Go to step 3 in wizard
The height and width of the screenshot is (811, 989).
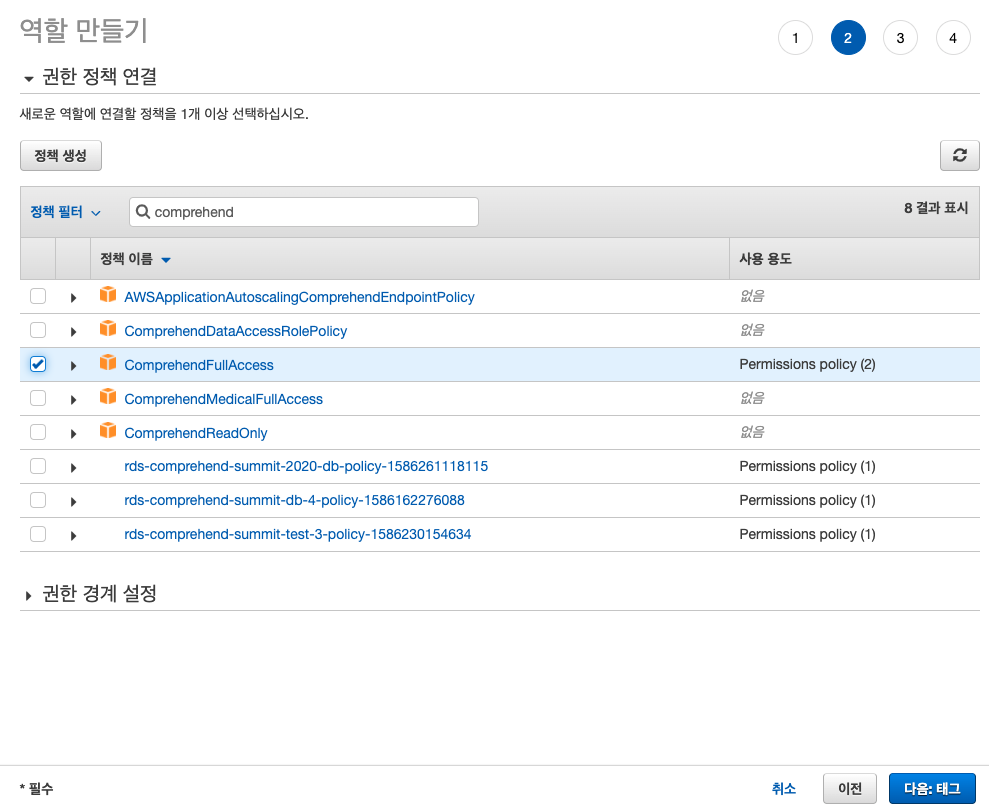pos(900,38)
